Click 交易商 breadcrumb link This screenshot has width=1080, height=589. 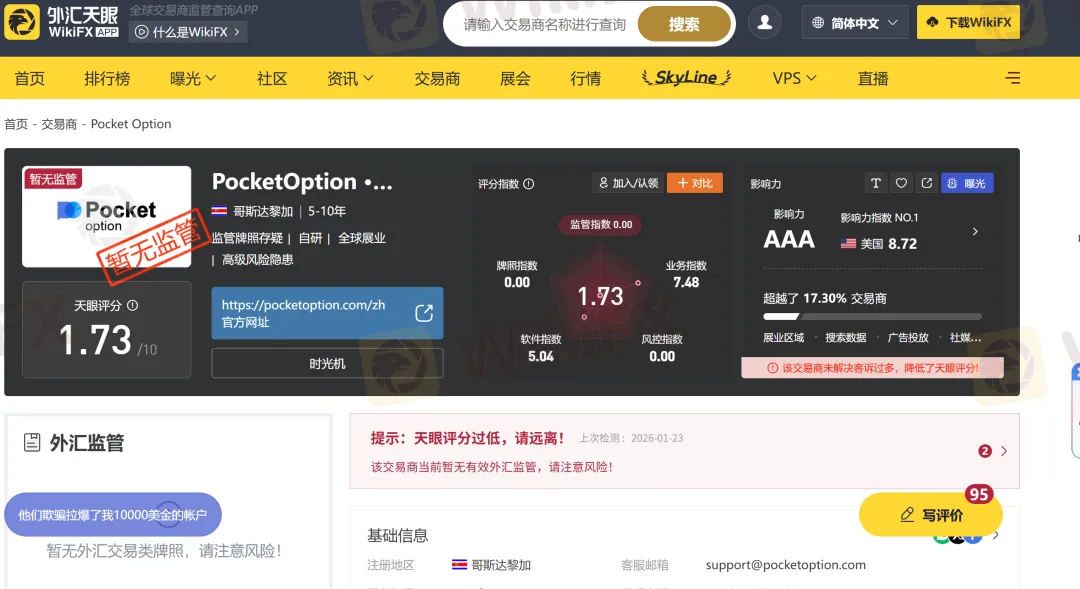pos(59,124)
